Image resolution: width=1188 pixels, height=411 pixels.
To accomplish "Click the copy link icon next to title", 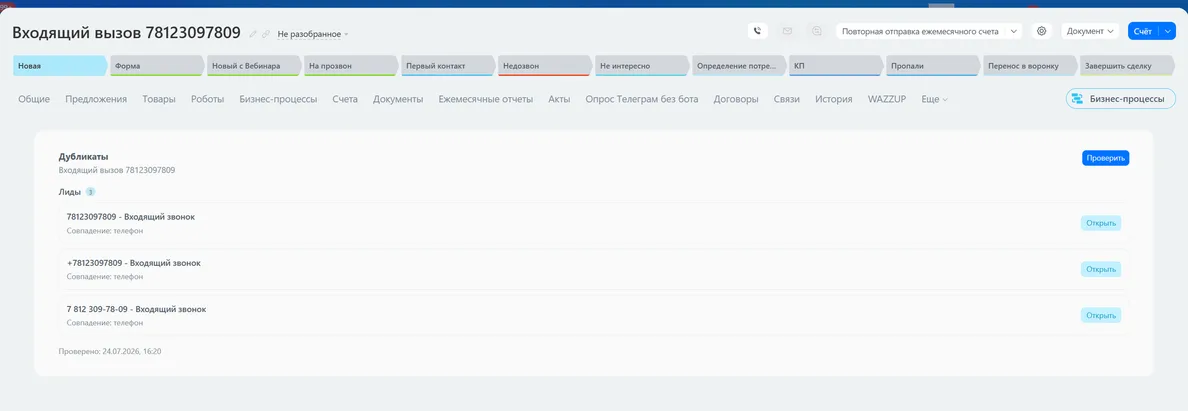I will click(x=265, y=33).
